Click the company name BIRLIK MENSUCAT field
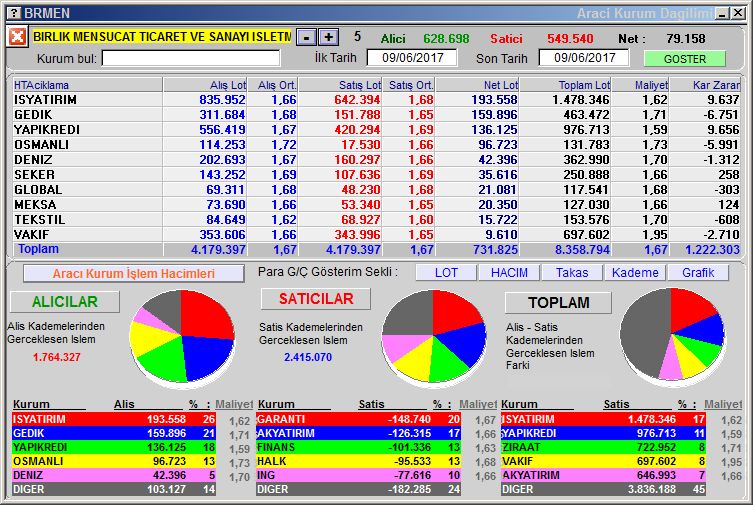The height and width of the screenshot is (505, 753). point(162,36)
